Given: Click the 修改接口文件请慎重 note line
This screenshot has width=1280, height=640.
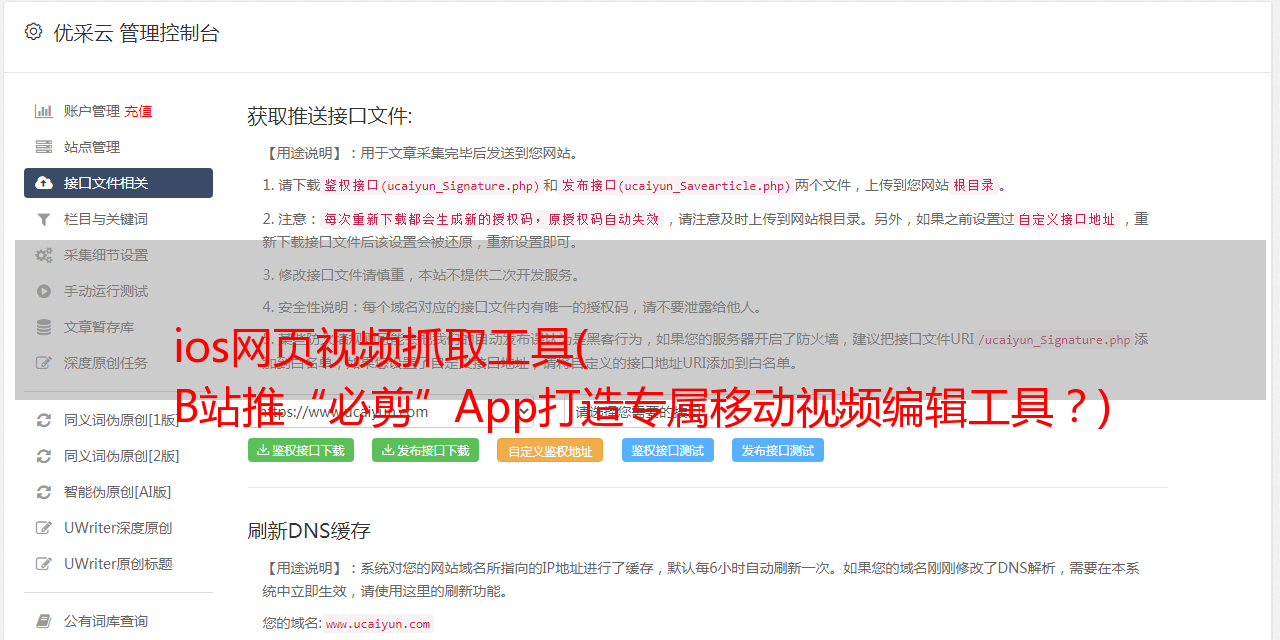Looking at the screenshot, I should point(421,275).
